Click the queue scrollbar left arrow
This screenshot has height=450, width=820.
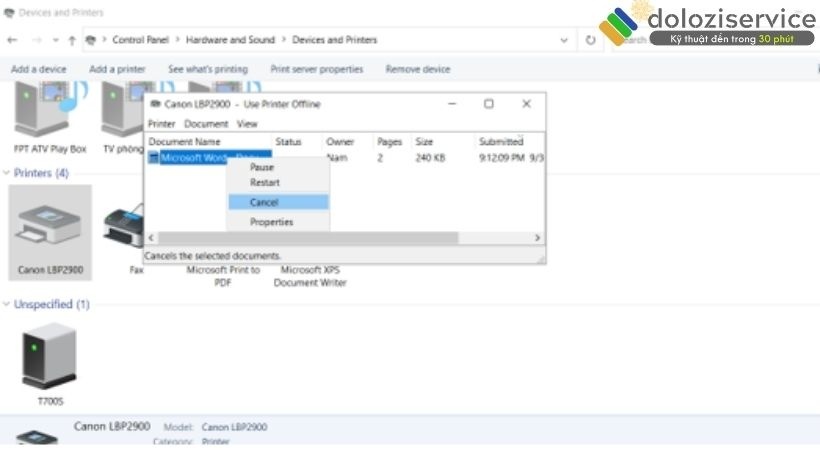point(151,238)
